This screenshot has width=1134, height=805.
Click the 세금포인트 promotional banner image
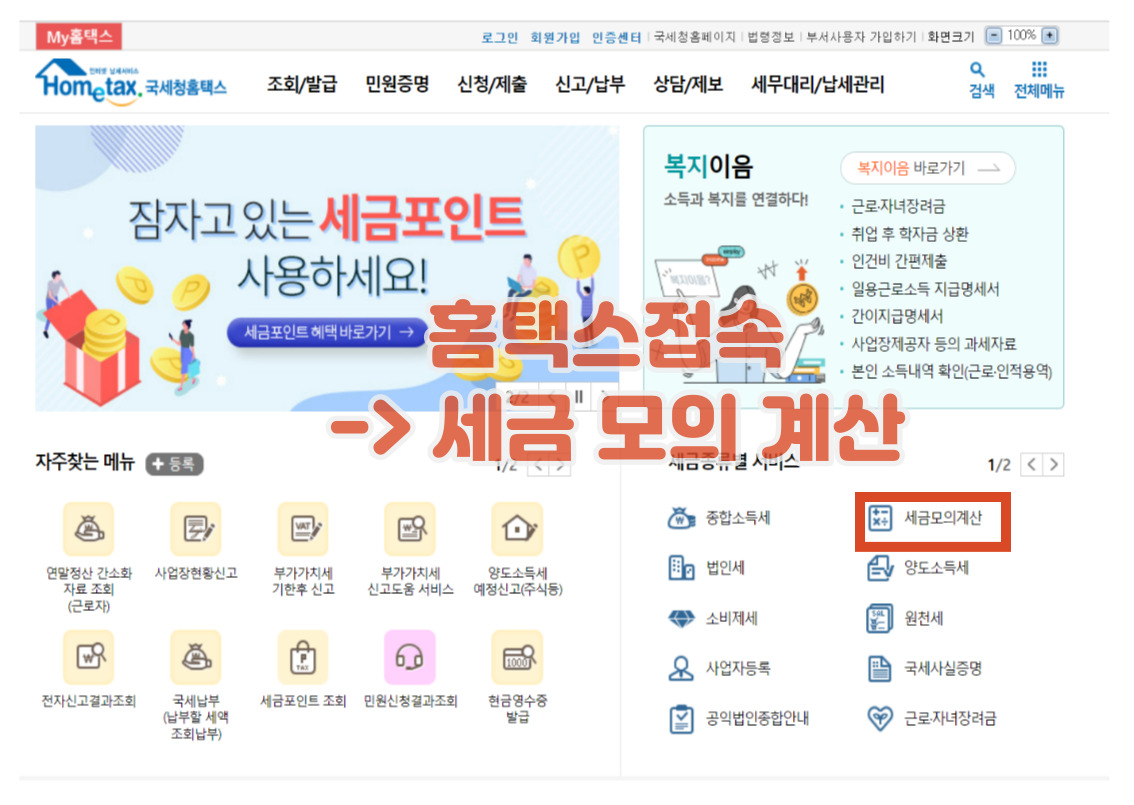[x=327, y=268]
